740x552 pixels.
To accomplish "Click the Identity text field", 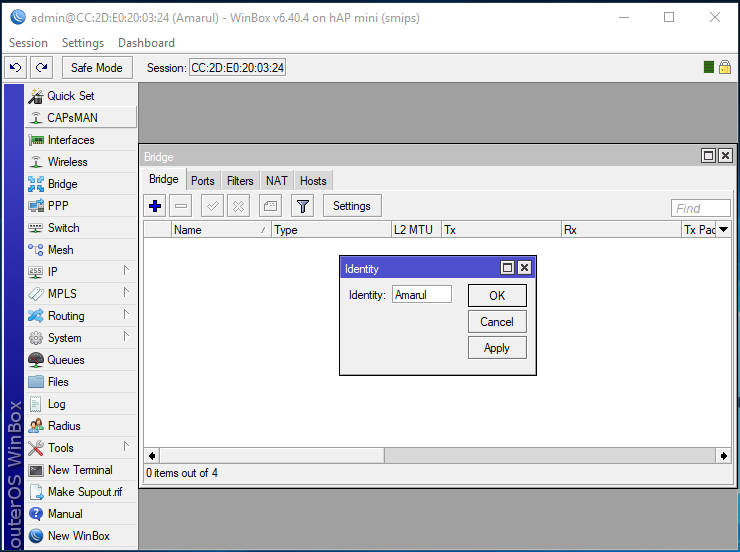I will tap(421, 295).
